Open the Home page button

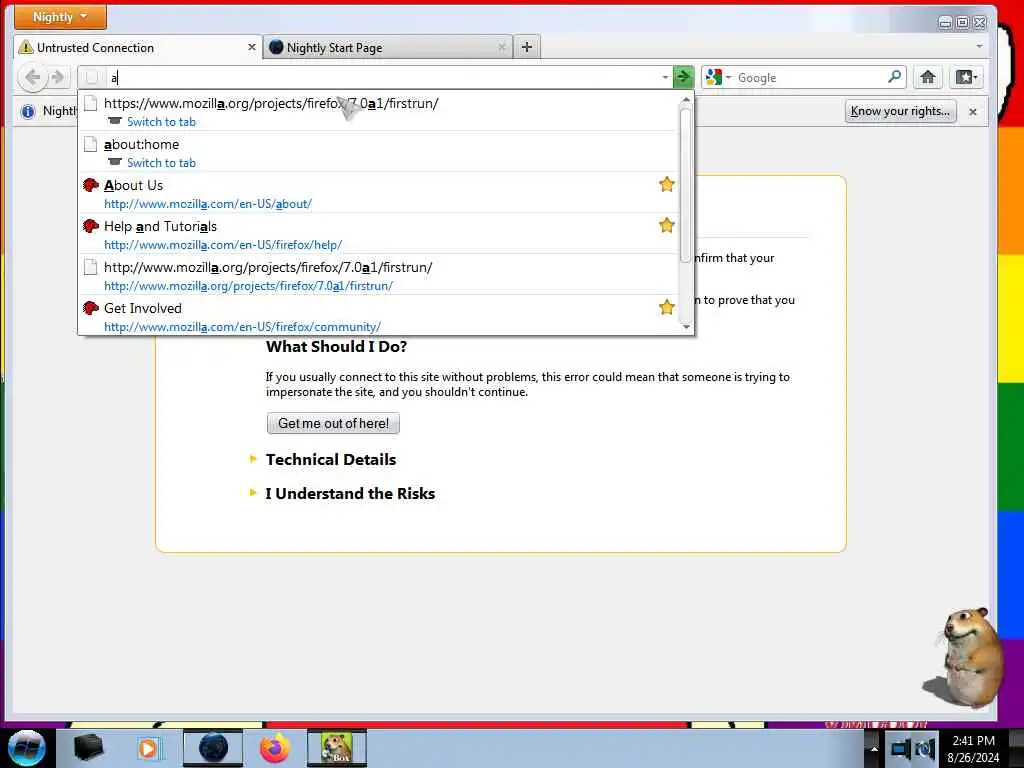pyautogui.click(x=927, y=78)
